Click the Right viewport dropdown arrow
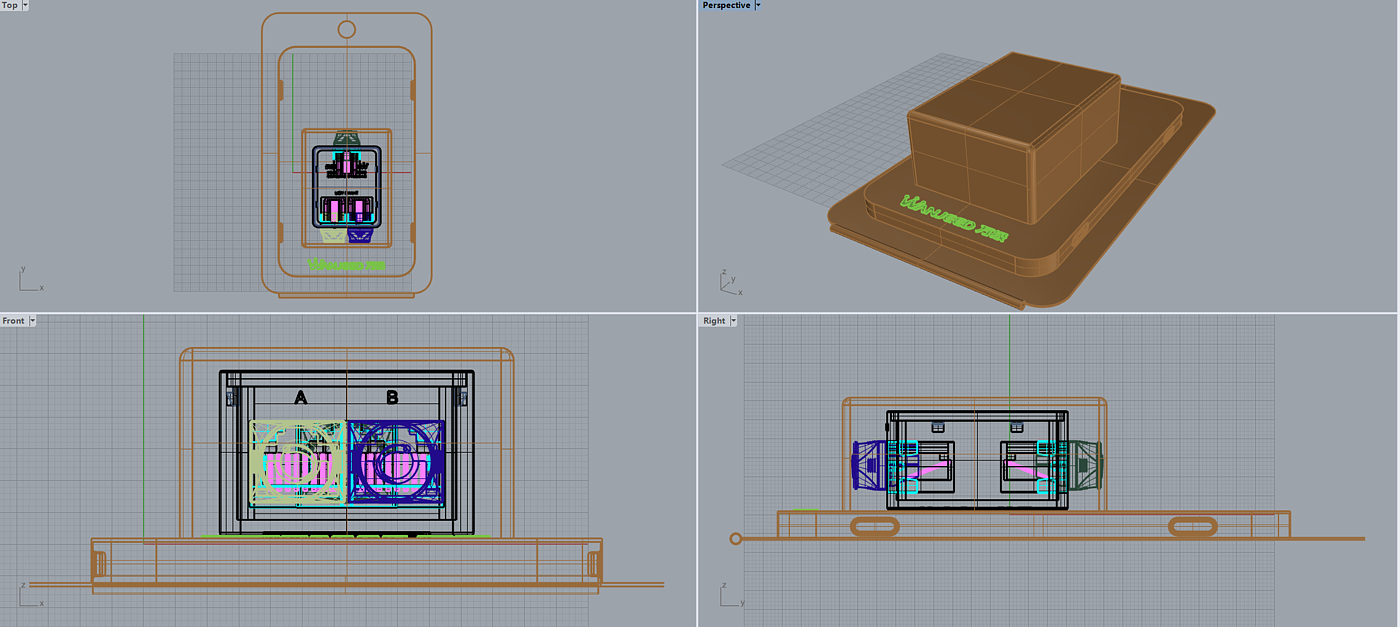 tap(733, 321)
